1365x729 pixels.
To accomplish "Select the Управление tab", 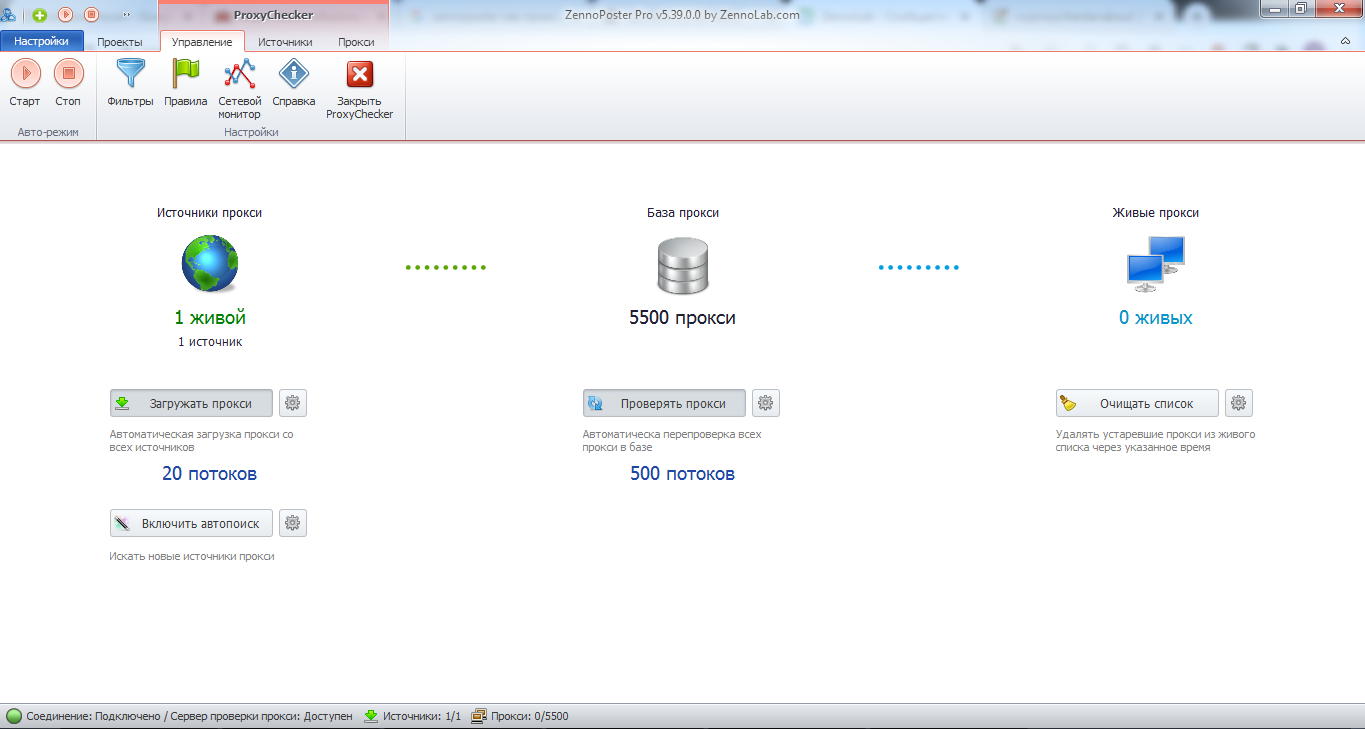I will [x=202, y=42].
